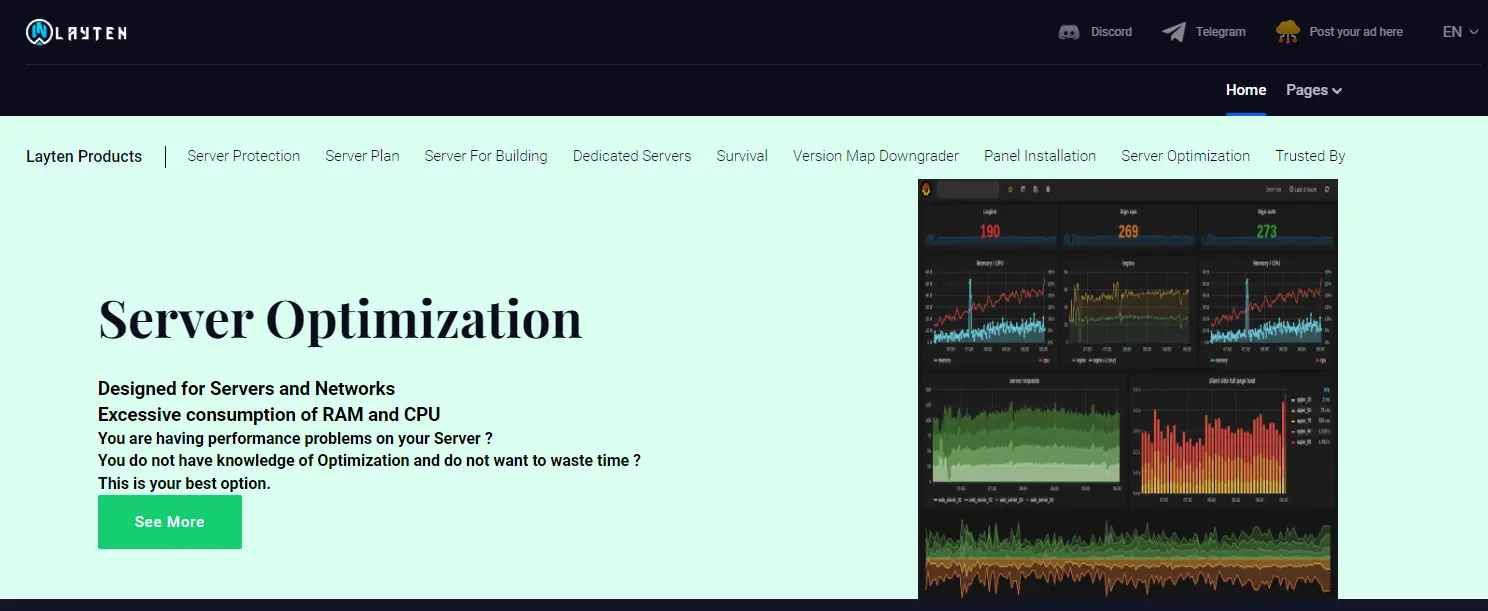
Task: Click the See More button
Action: tap(170, 522)
